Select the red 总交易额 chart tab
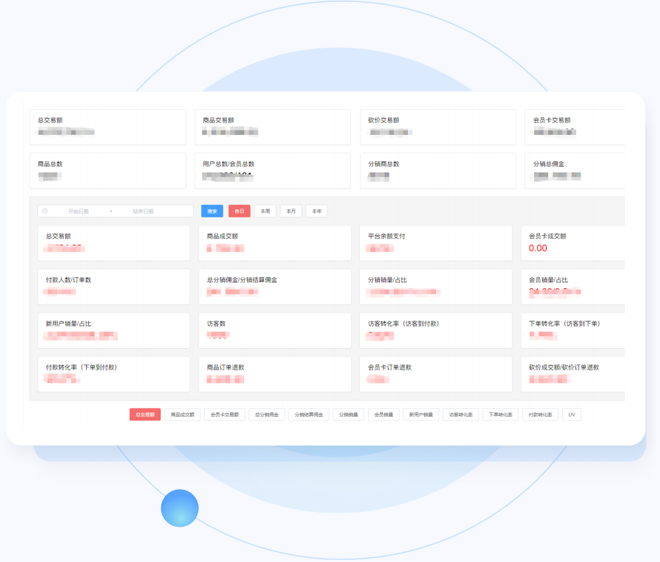 [145, 415]
